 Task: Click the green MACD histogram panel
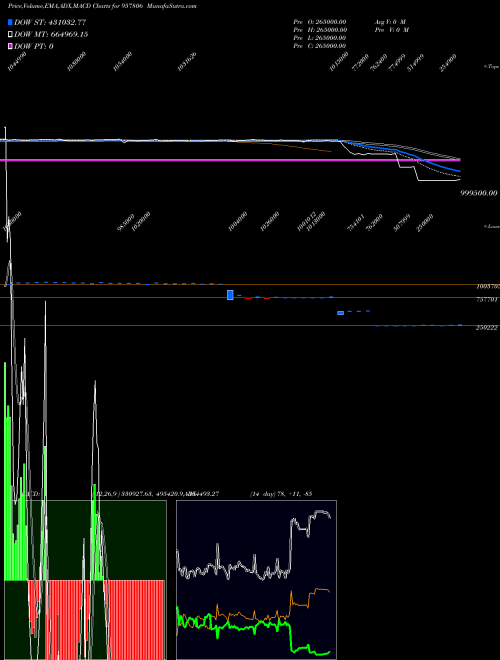coord(85,580)
